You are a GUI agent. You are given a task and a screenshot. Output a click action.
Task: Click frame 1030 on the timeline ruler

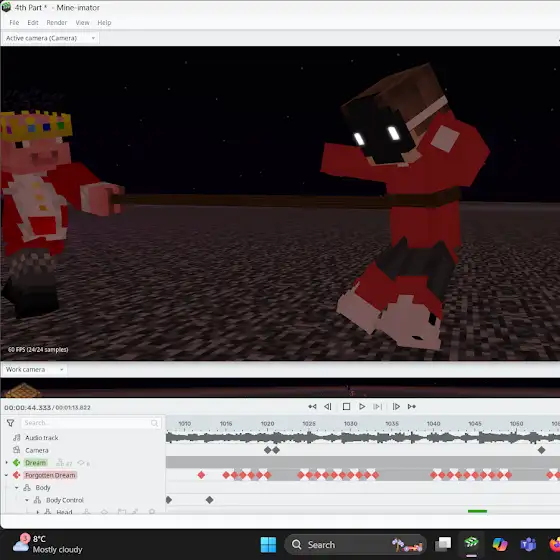pyautogui.click(x=350, y=424)
